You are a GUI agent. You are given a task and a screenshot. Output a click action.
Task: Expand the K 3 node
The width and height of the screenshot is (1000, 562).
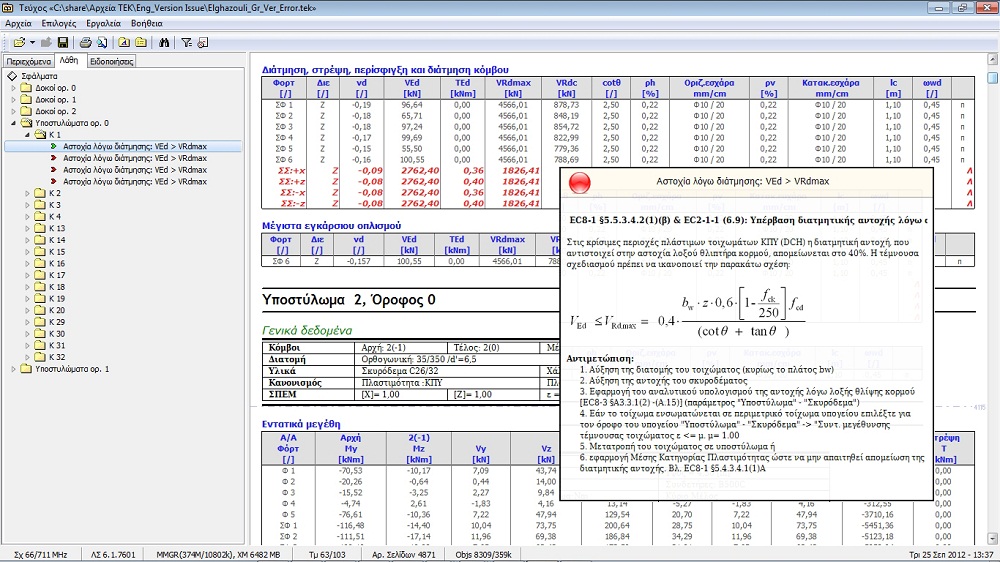(27, 205)
